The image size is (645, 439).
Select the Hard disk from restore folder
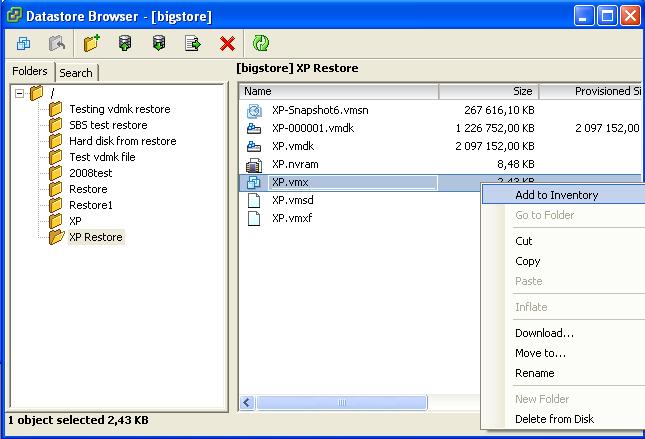tap(123, 141)
